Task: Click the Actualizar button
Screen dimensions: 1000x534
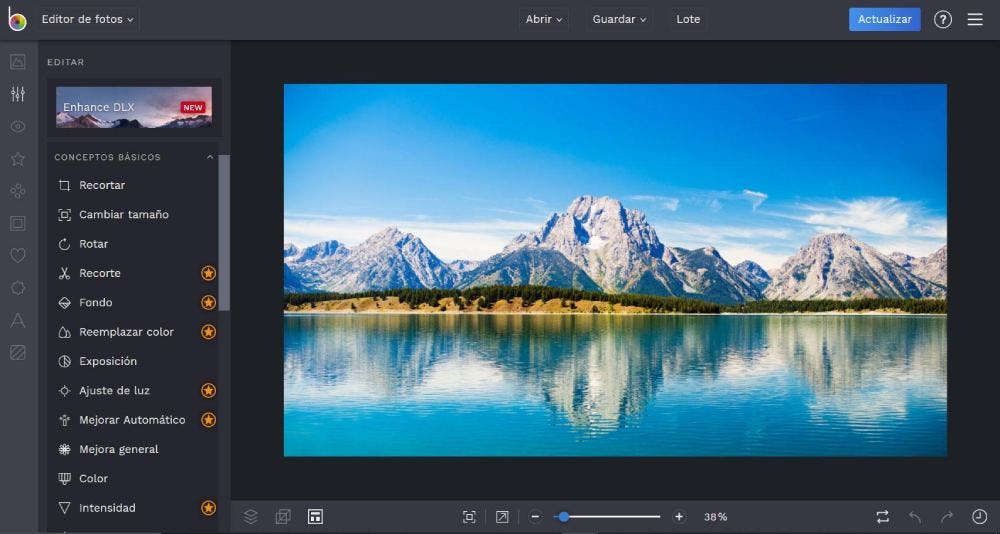Action: [884, 19]
